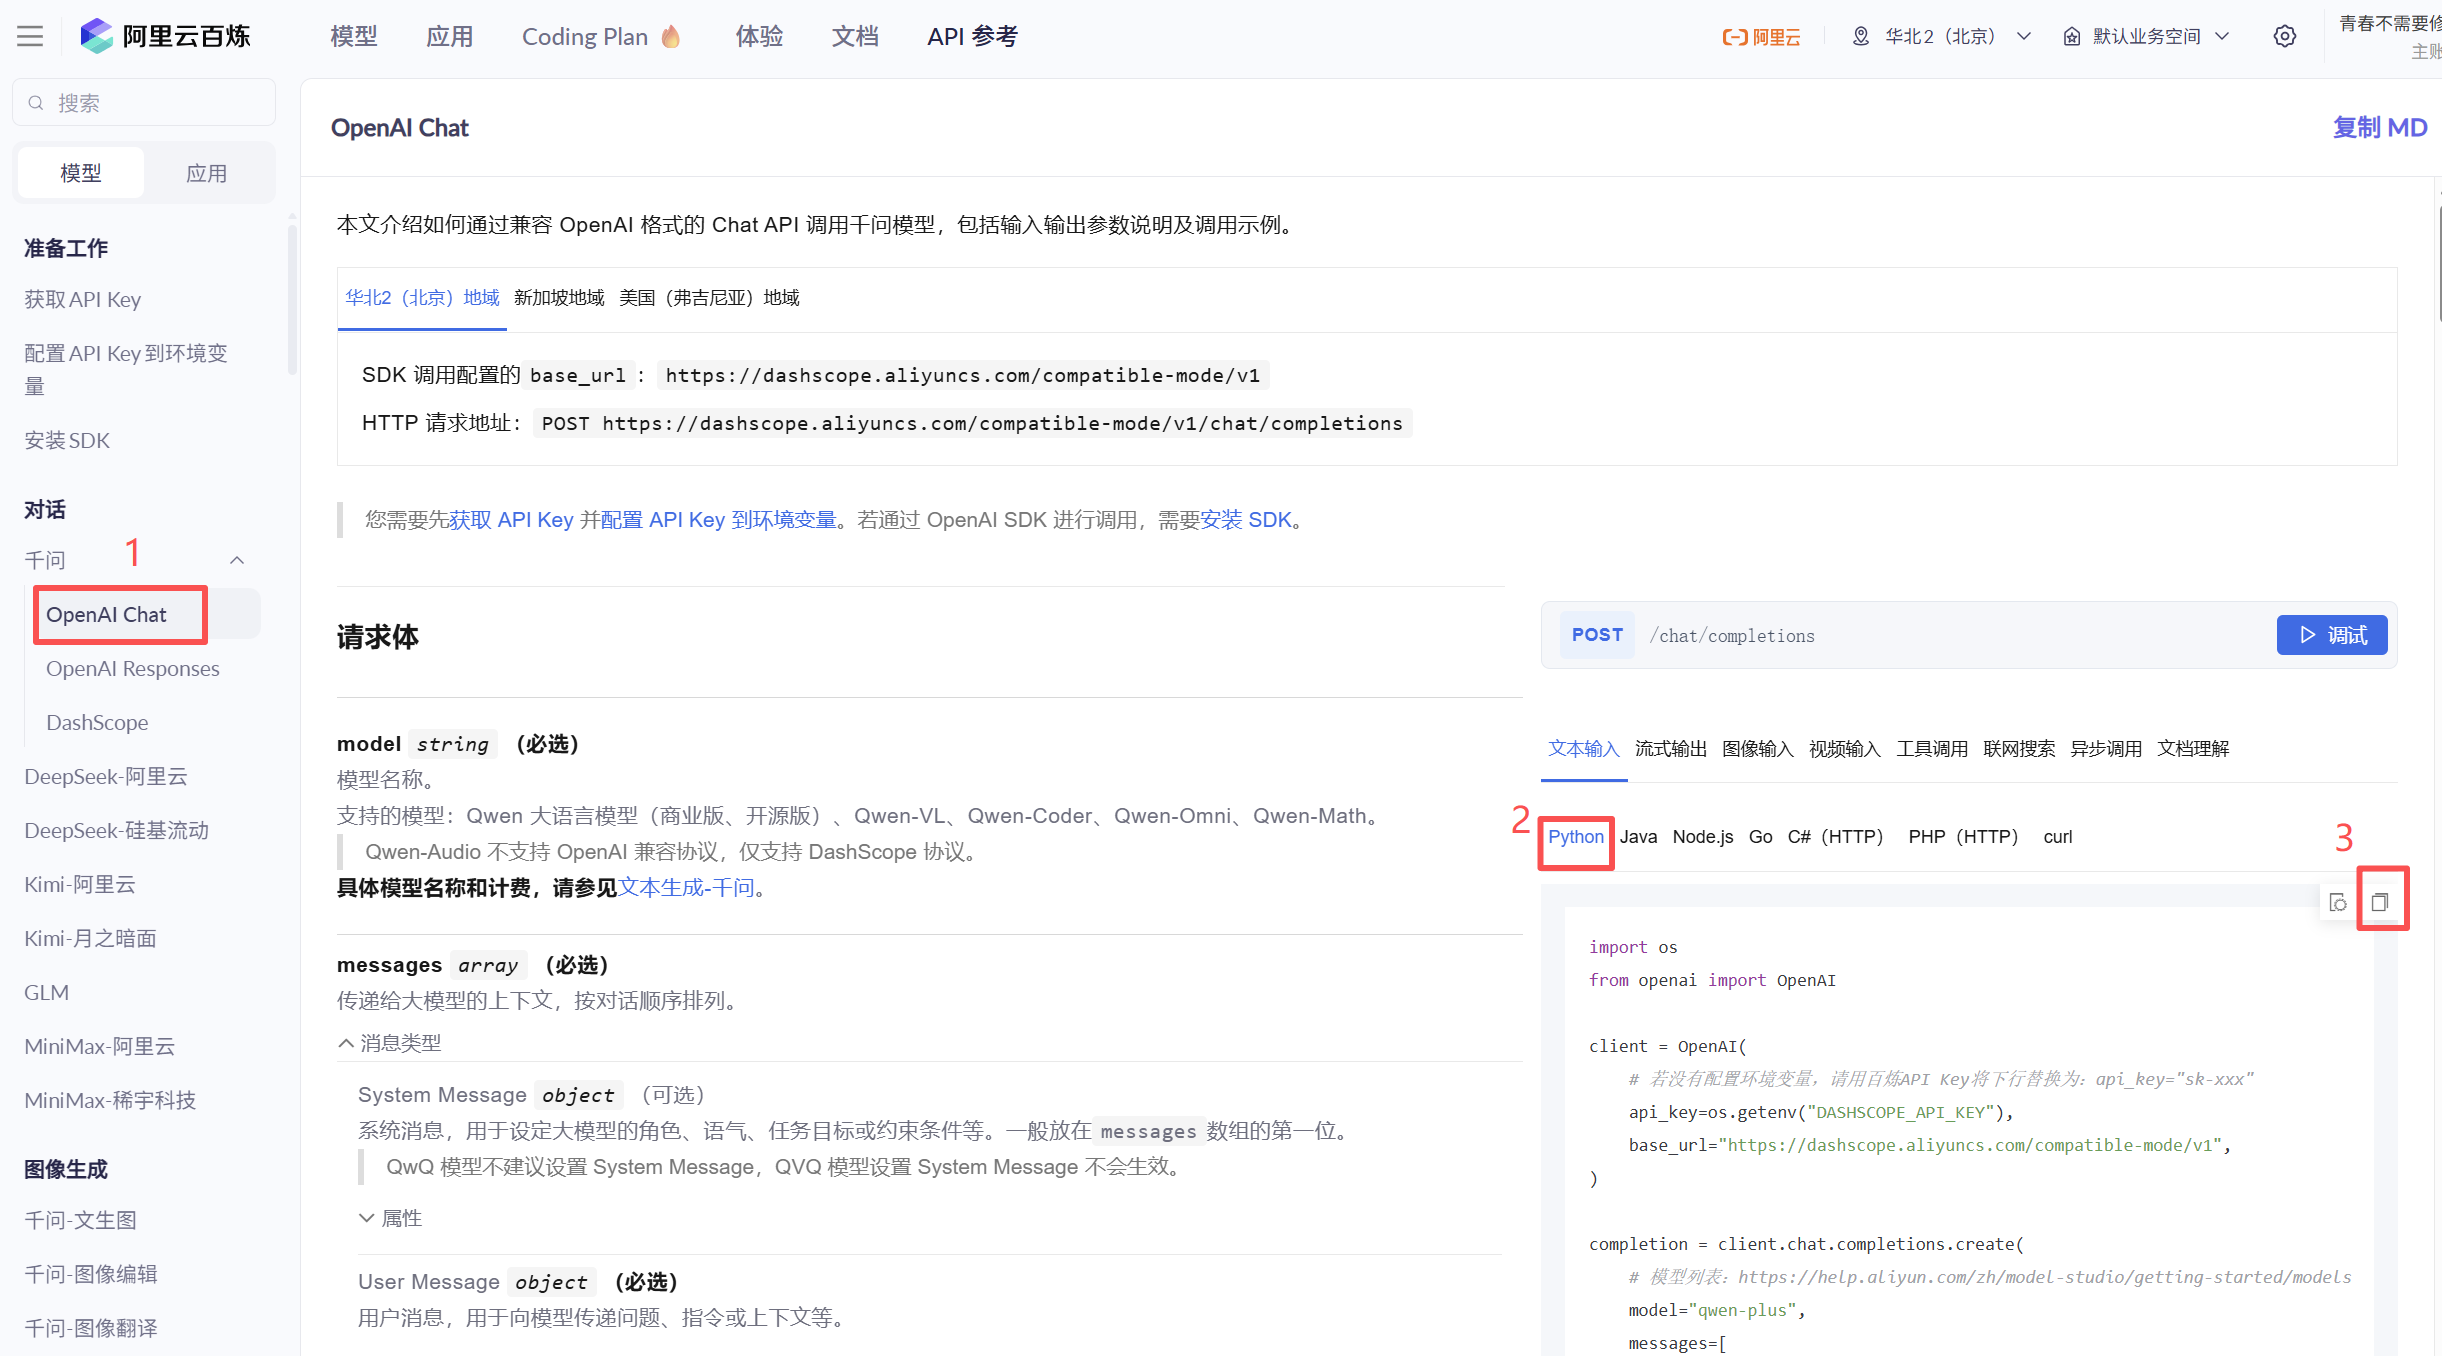
Task: Select the 华北2（北京）地域 tab
Action: coord(422,298)
